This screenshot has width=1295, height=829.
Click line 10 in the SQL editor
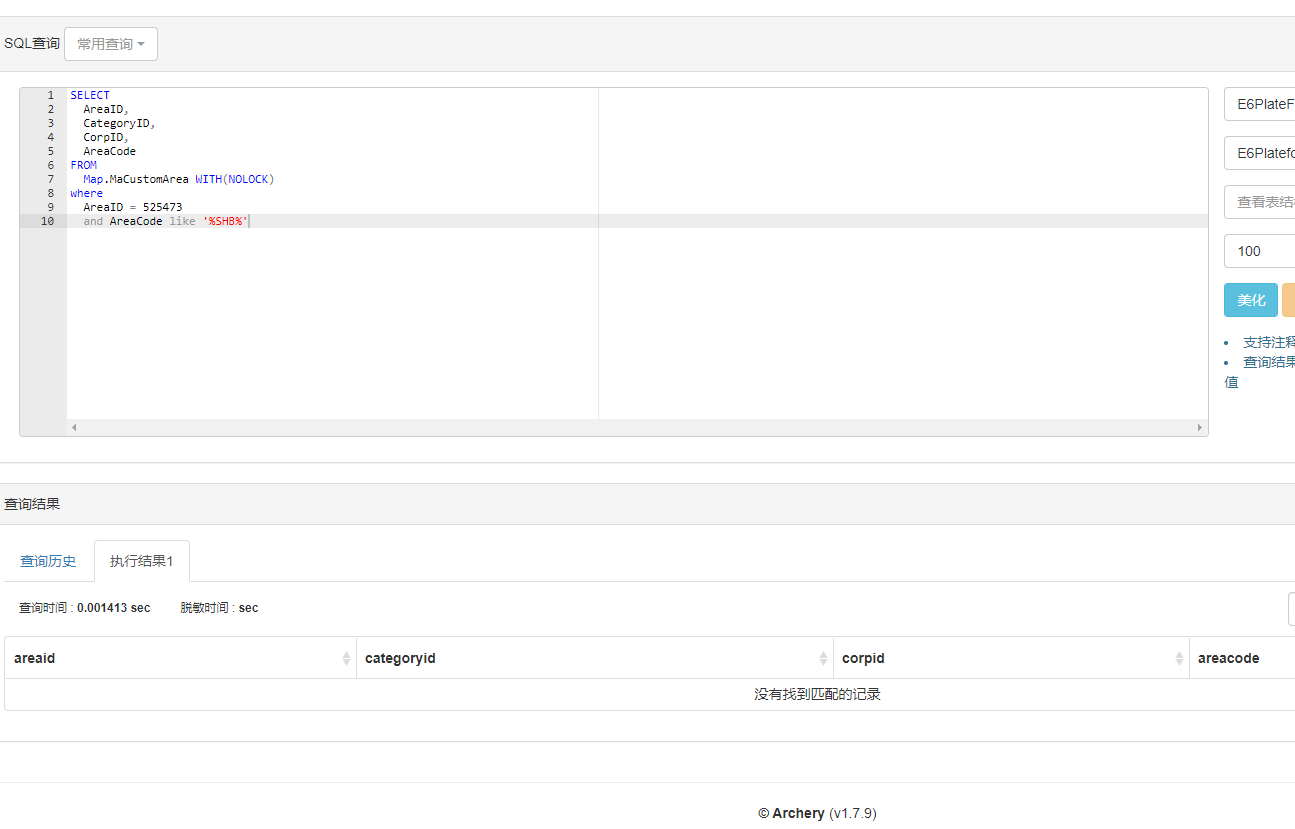[637, 221]
